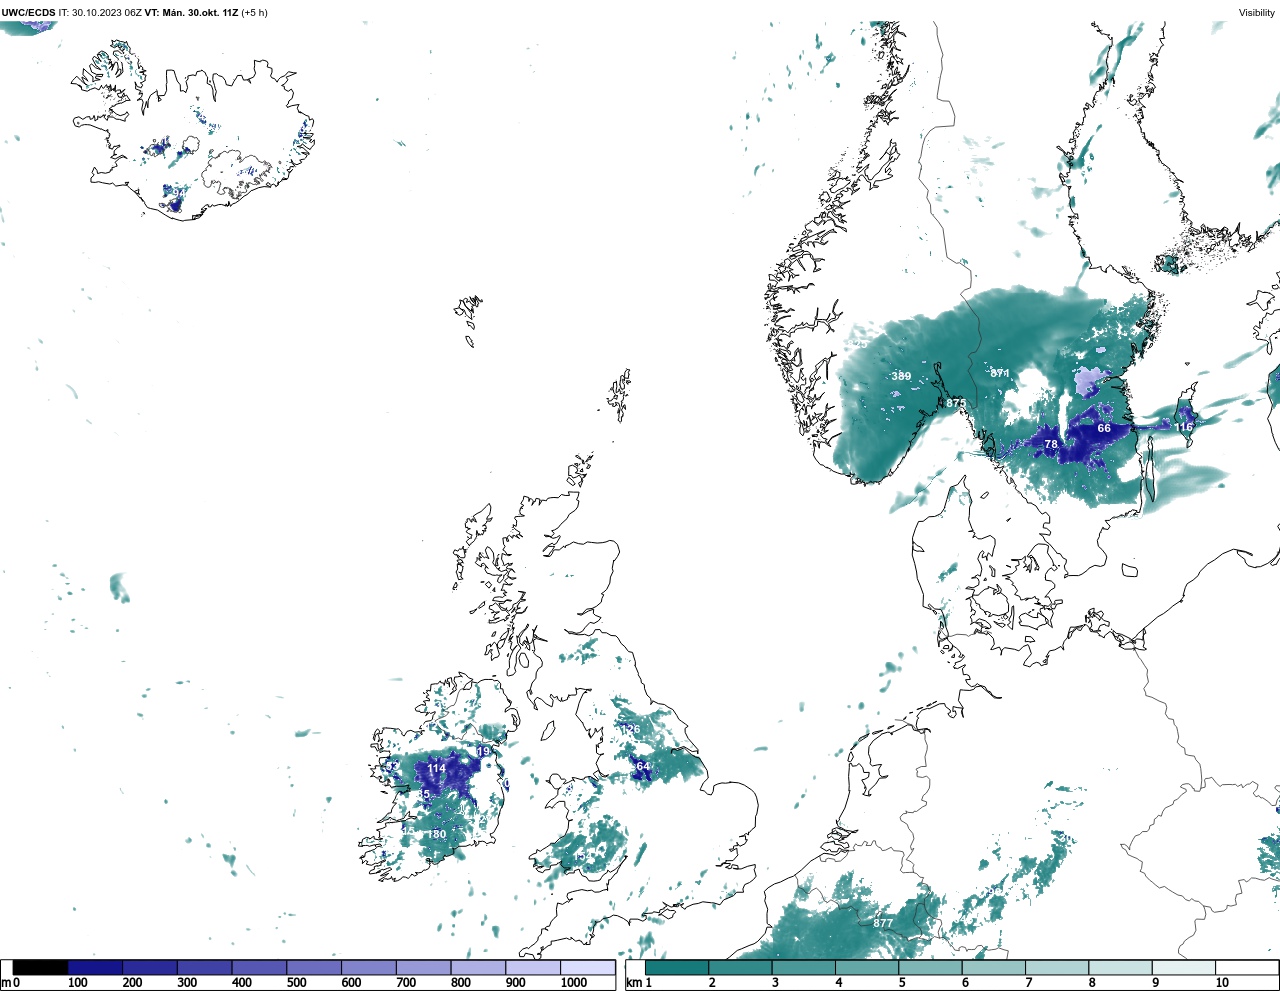This screenshot has height=991, width=1280.
Task: Click the '64' value over northern England
Action: point(643,766)
